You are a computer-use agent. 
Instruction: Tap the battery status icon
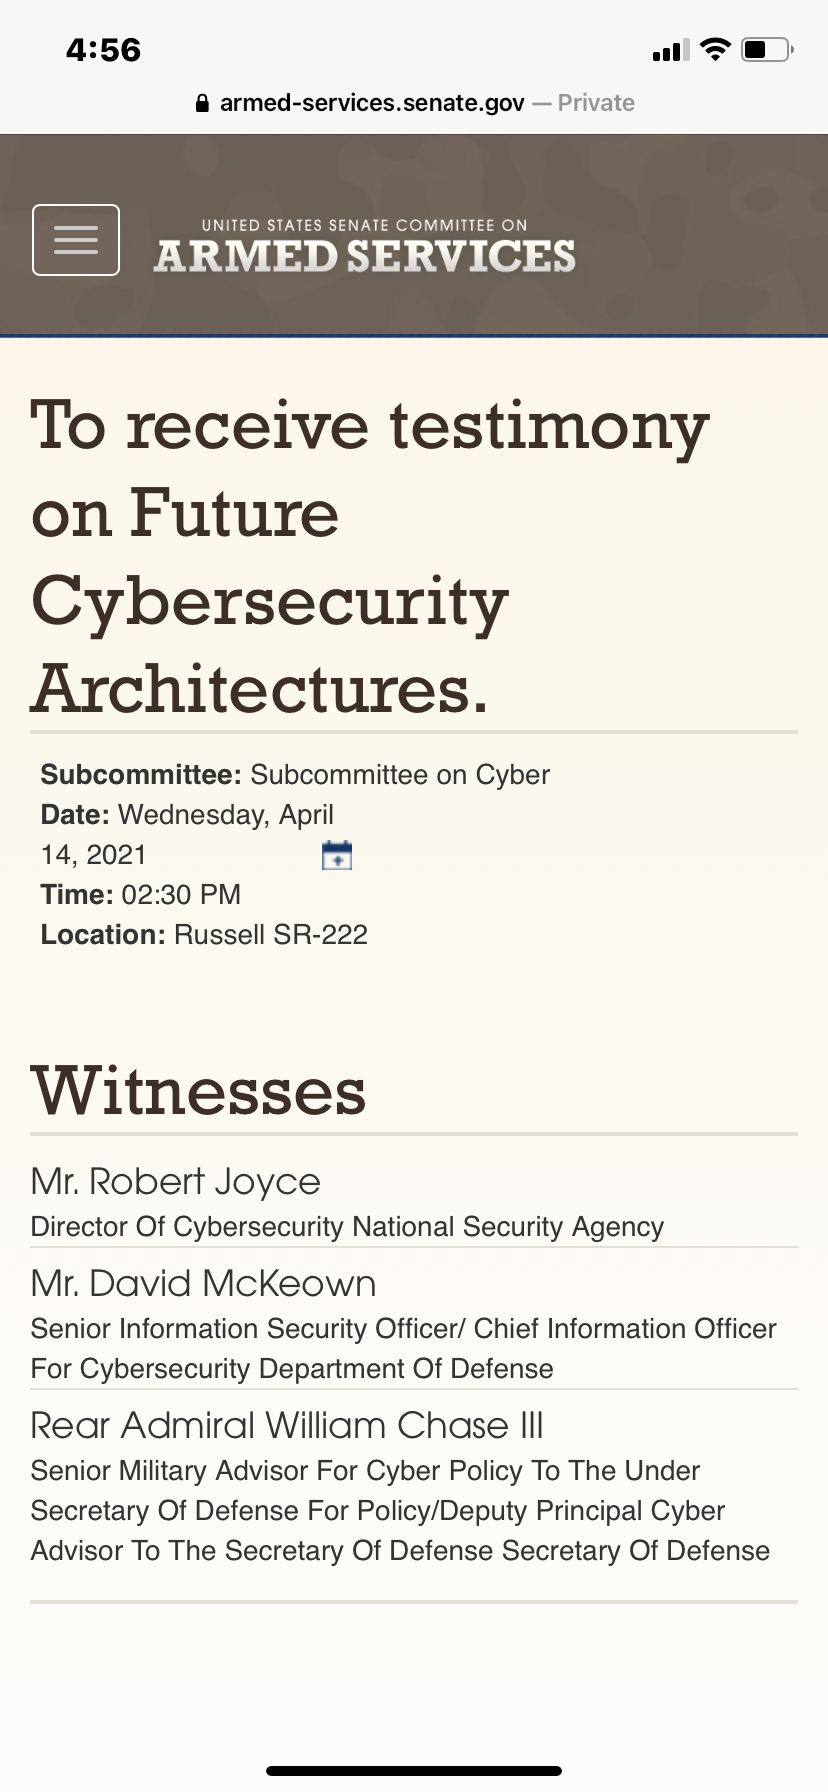(x=767, y=49)
